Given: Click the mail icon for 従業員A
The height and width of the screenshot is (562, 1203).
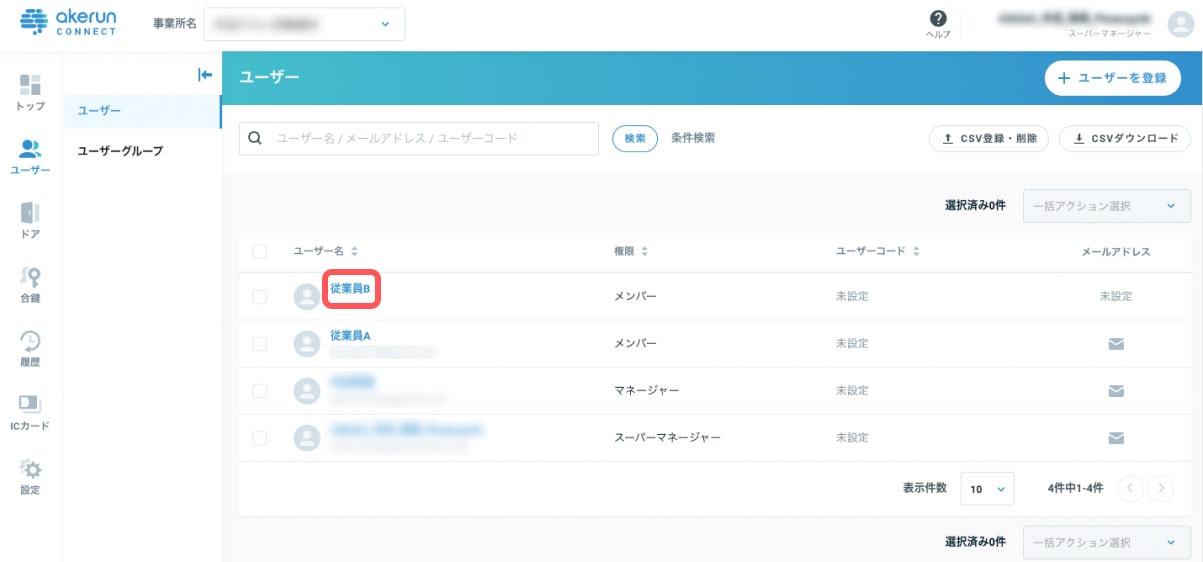Looking at the screenshot, I should point(1116,344).
